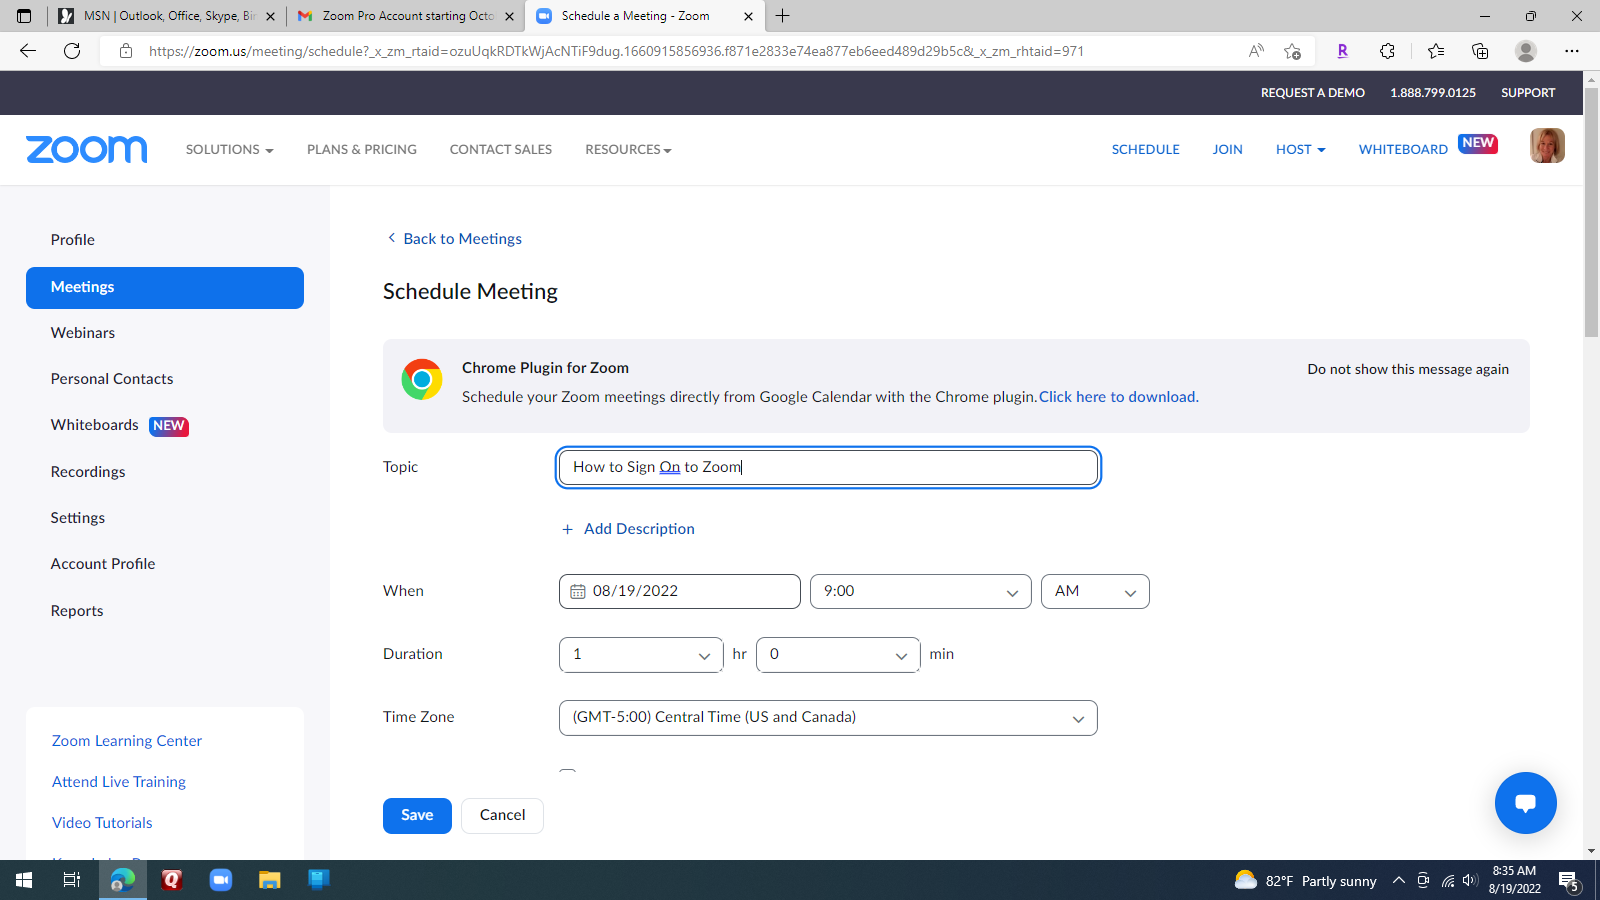Show hidden system tray icons
This screenshot has height=900, width=1600.
(1399, 881)
